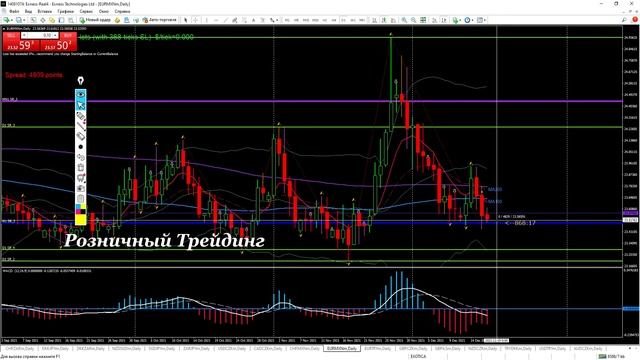Expand templates dropdown arrow
The width and height of the screenshot is (640, 360).
click(485, 20)
